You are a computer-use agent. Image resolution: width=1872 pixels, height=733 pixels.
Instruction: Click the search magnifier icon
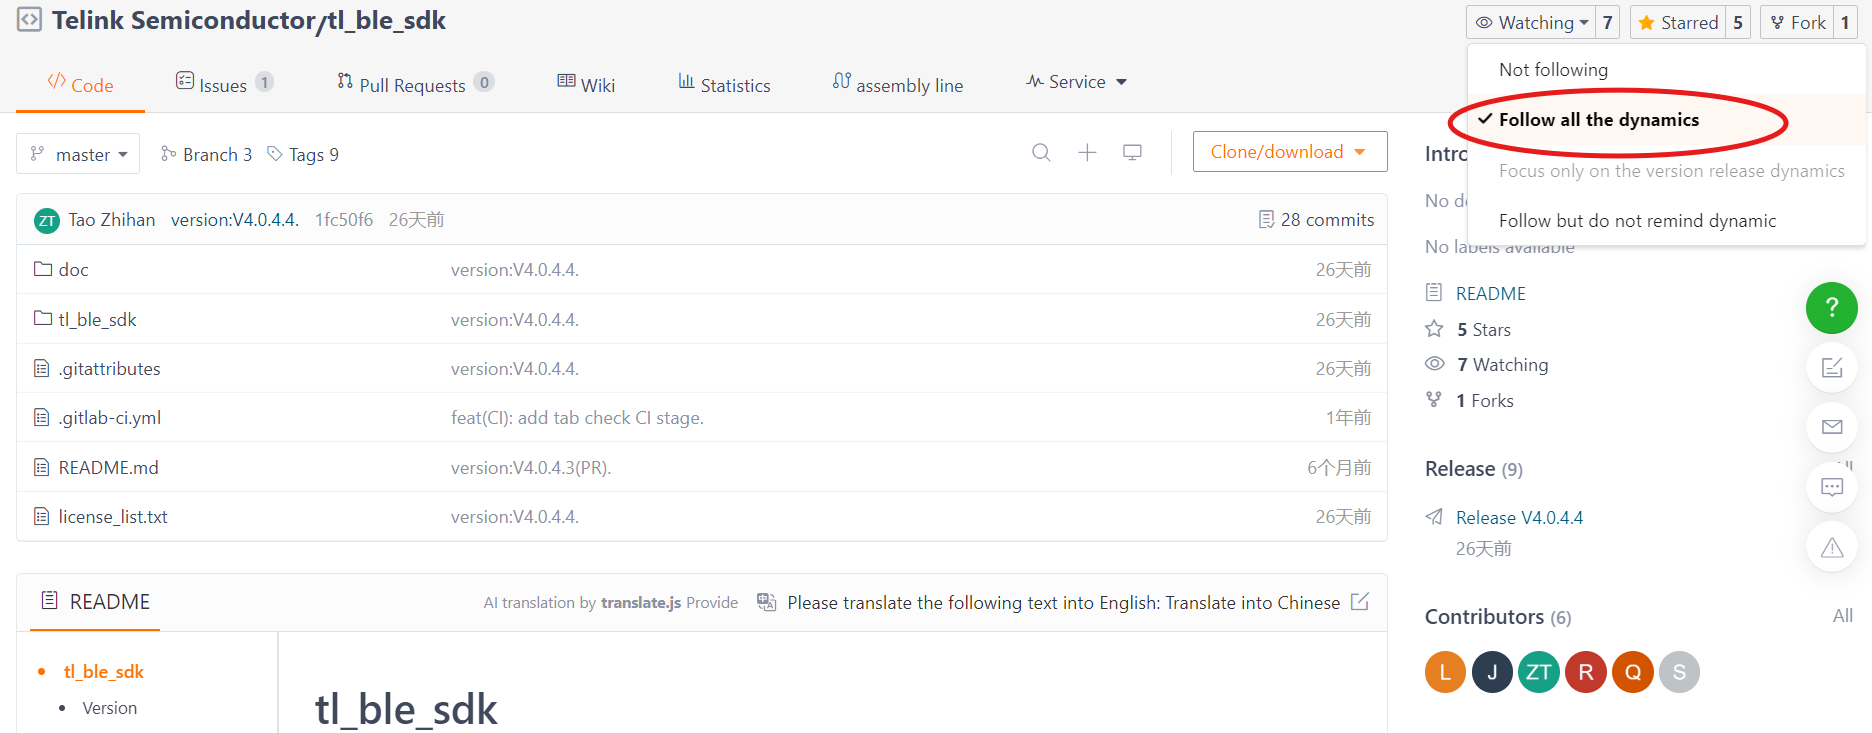click(1041, 152)
